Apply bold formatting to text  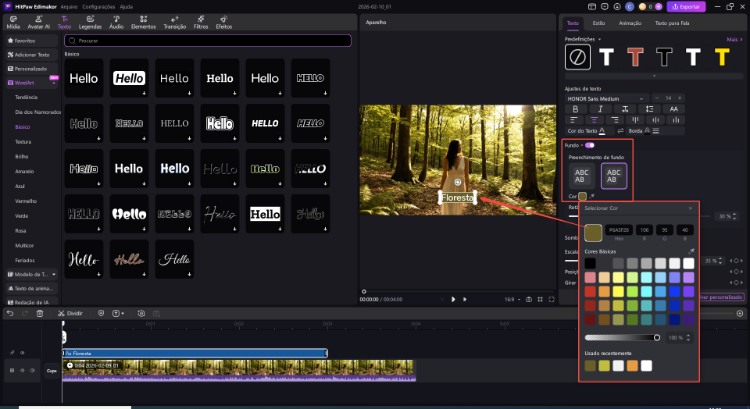575,108
